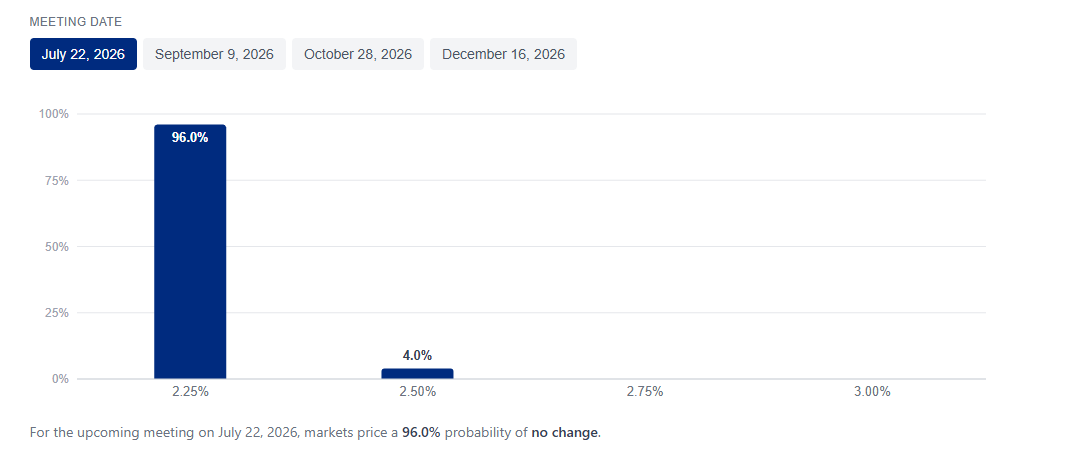Viewport: 1073px width, 463px height.
Task: Click the 75% y-axis tick label
Action: [x=57, y=181]
